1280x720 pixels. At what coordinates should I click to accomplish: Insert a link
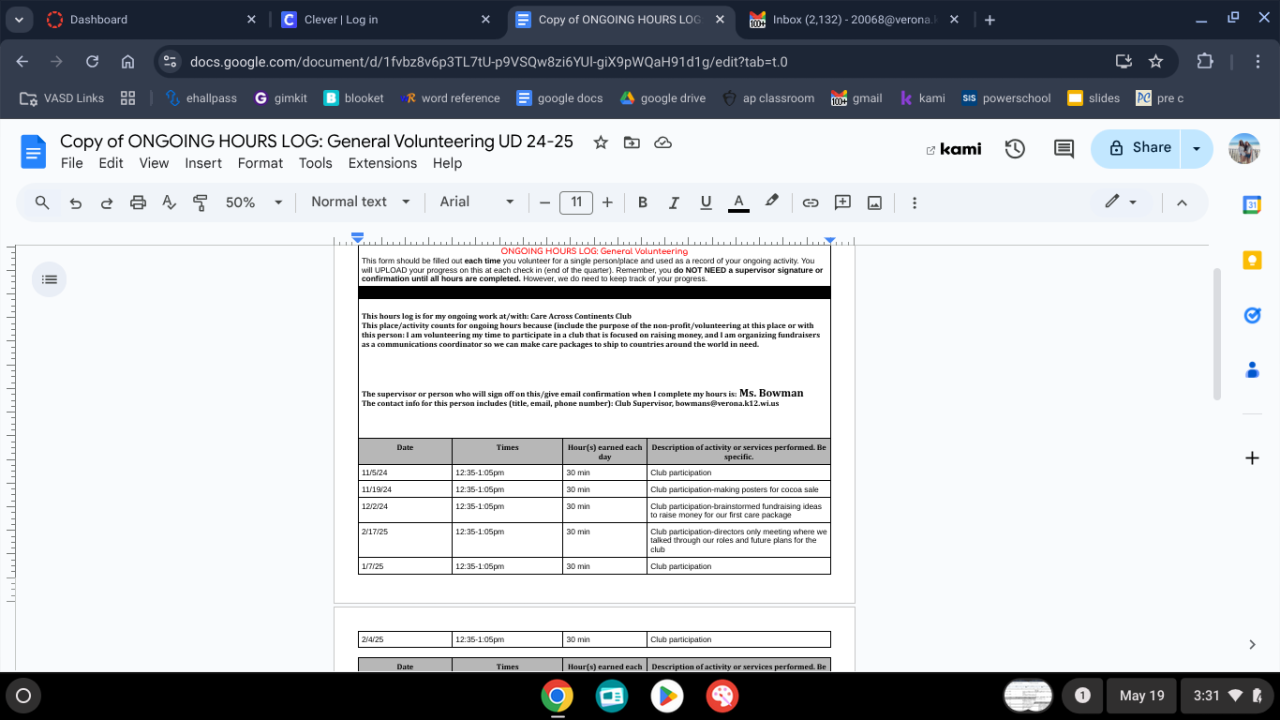811,202
